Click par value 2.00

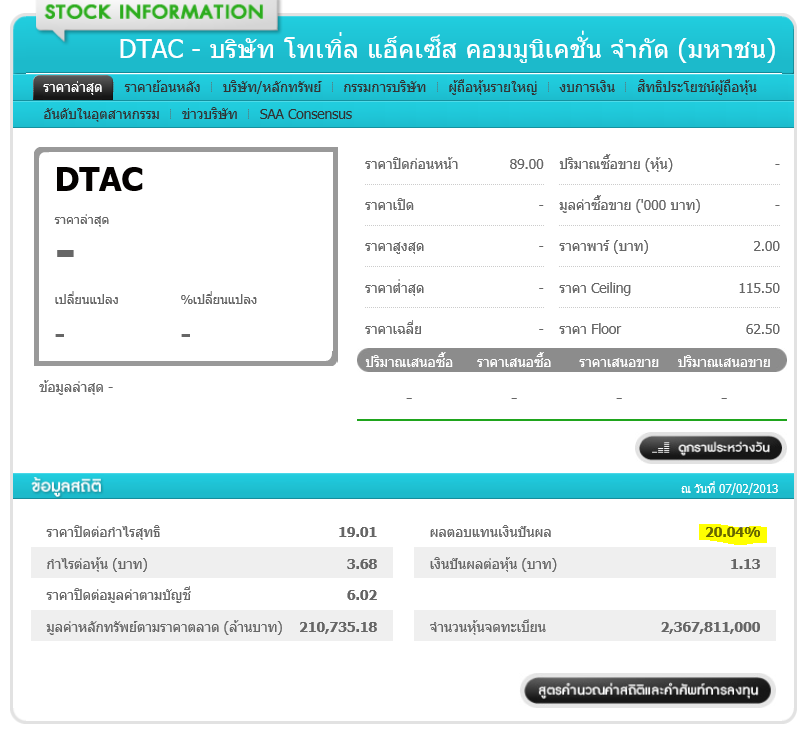coord(766,246)
